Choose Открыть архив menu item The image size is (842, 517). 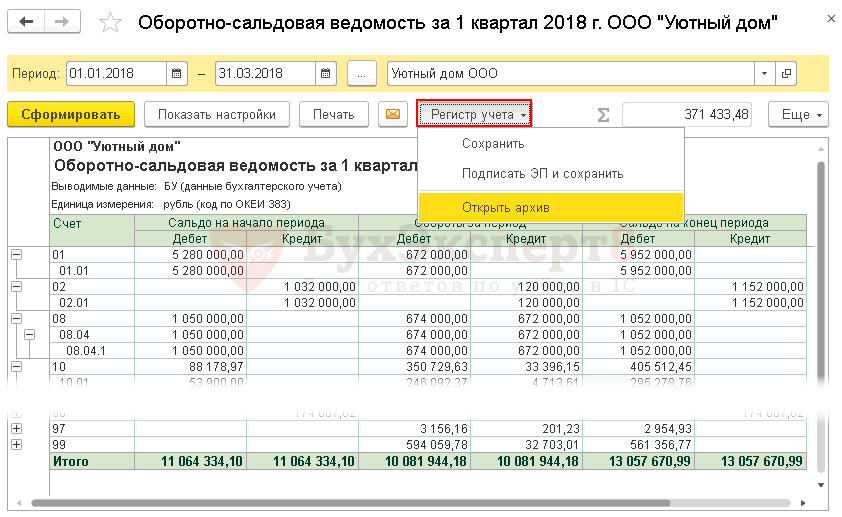[505, 208]
